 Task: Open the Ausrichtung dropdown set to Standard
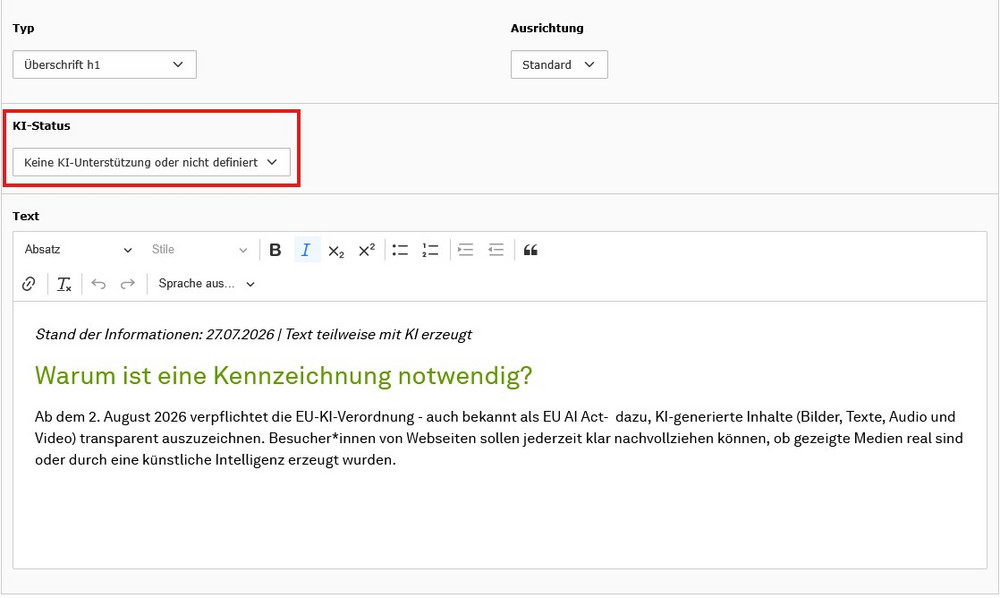click(x=559, y=64)
